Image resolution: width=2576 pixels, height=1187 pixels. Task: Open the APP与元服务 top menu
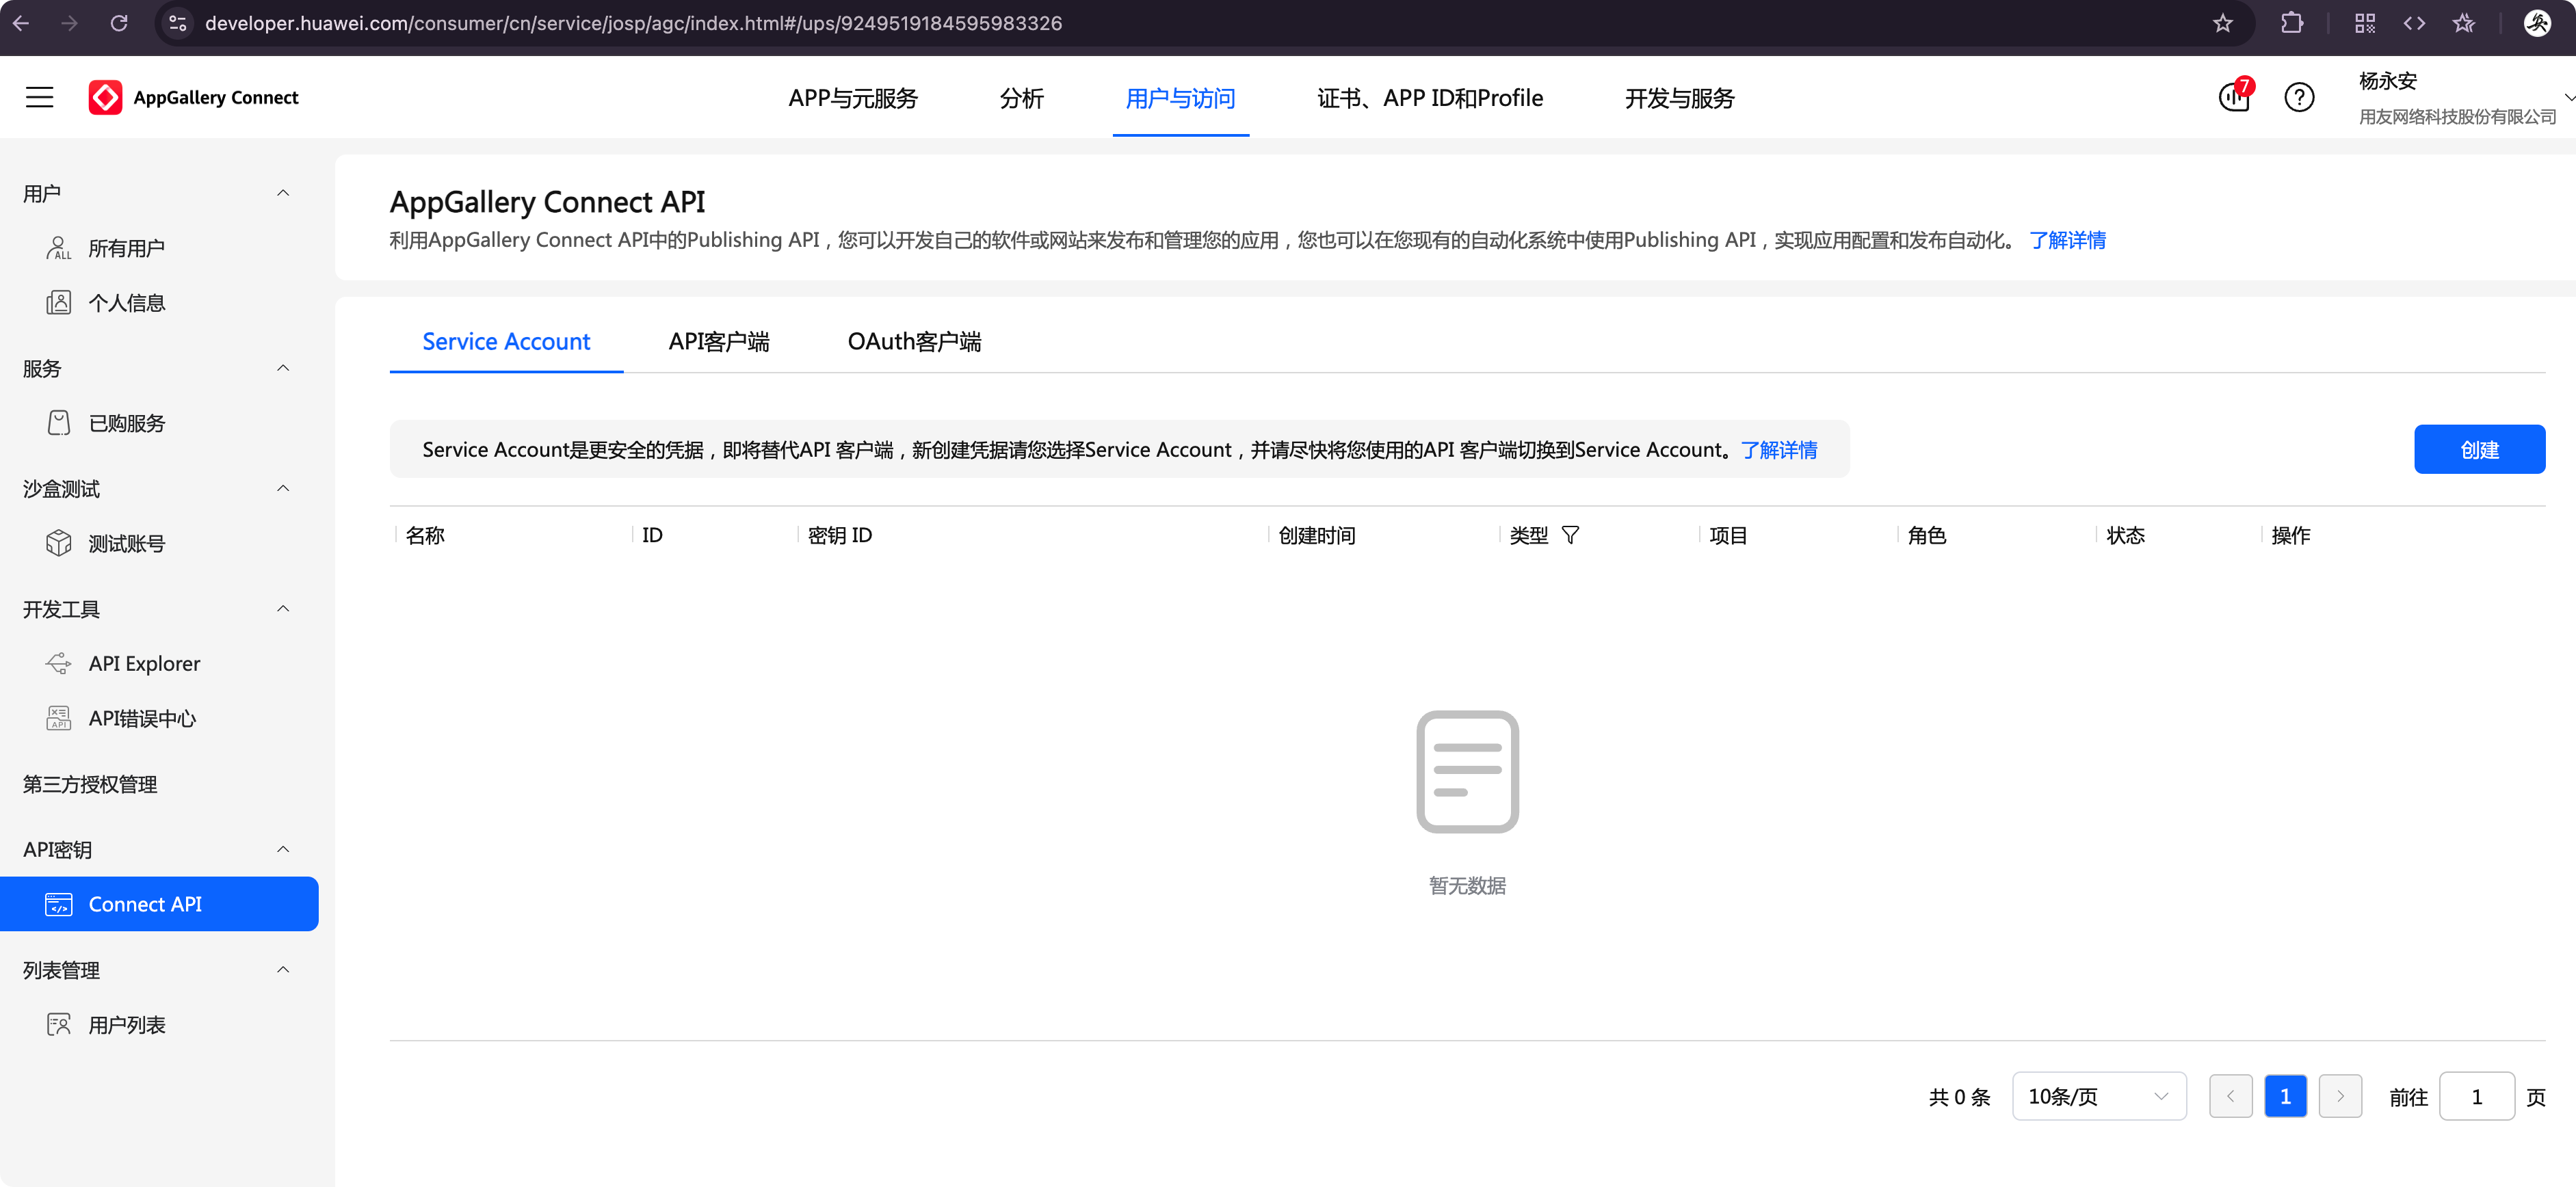point(852,98)
